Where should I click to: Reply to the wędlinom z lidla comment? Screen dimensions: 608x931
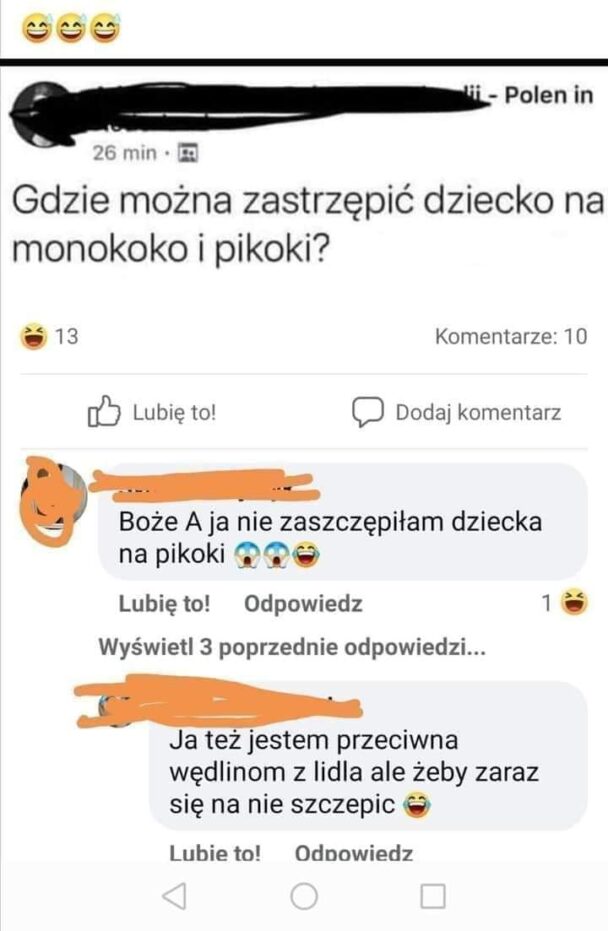coord(354,853)
